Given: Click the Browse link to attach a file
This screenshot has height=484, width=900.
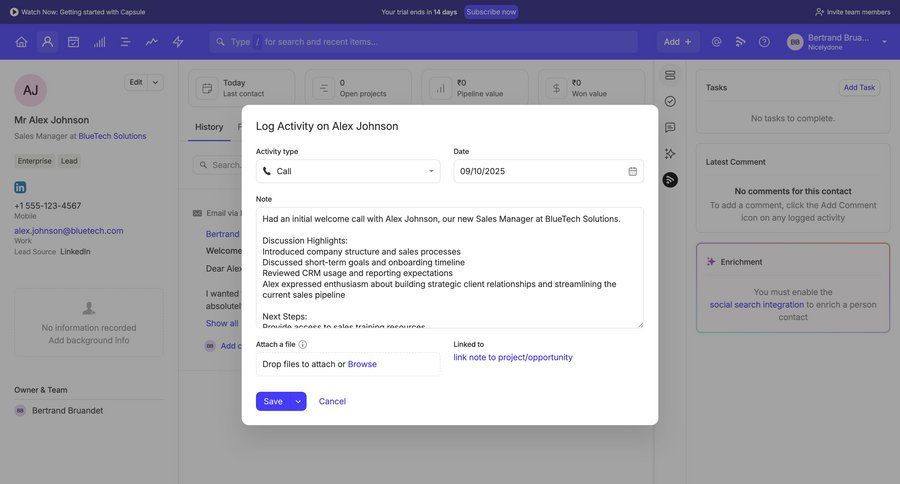Looking at the screenshot, I should click(362, 364).
